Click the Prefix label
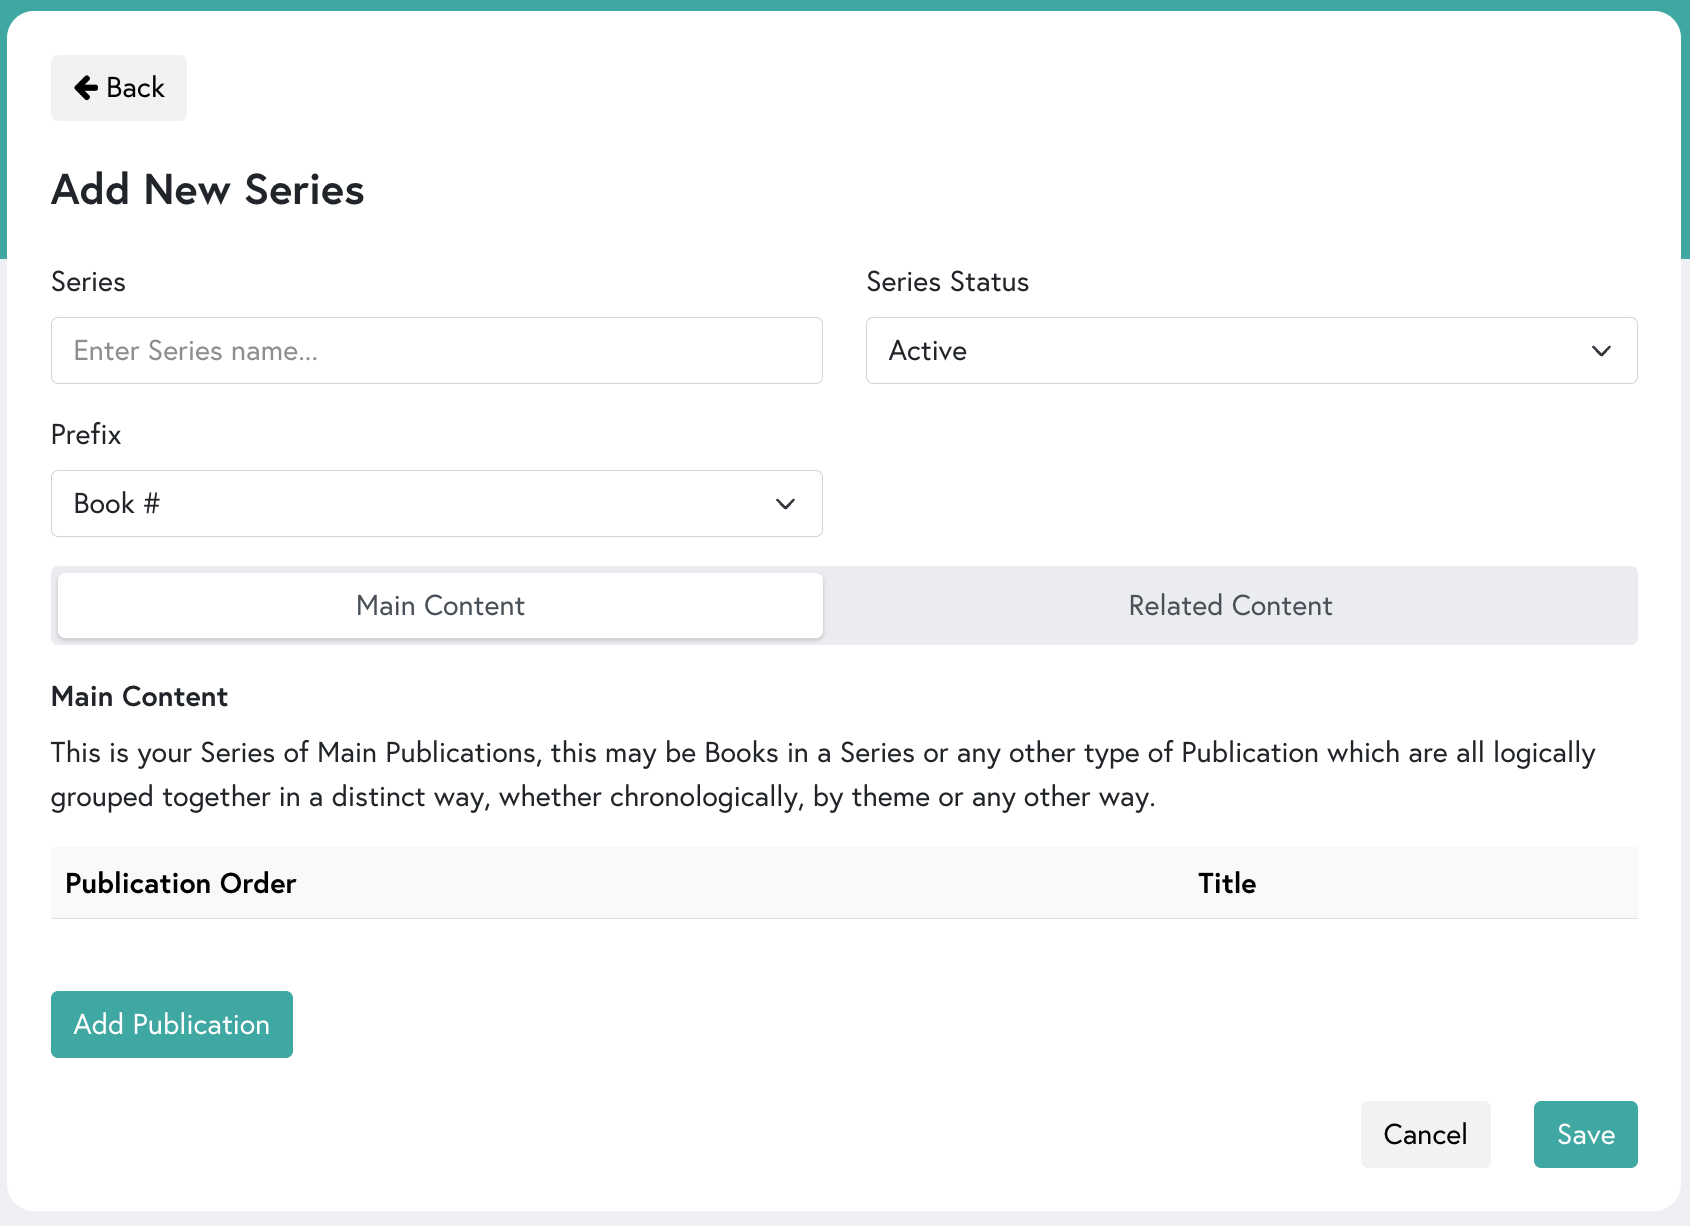This screenshot has height=1226, width=1690. click(x=85, y=433)
